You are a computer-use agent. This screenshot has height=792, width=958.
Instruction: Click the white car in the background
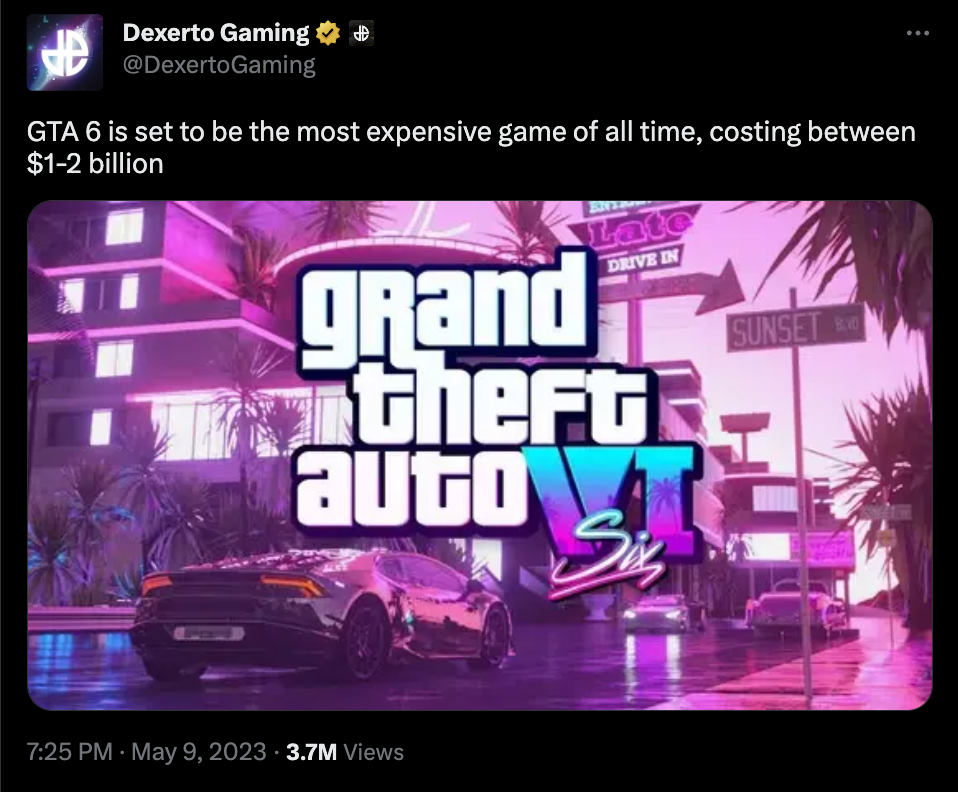(x=655, y=612)
